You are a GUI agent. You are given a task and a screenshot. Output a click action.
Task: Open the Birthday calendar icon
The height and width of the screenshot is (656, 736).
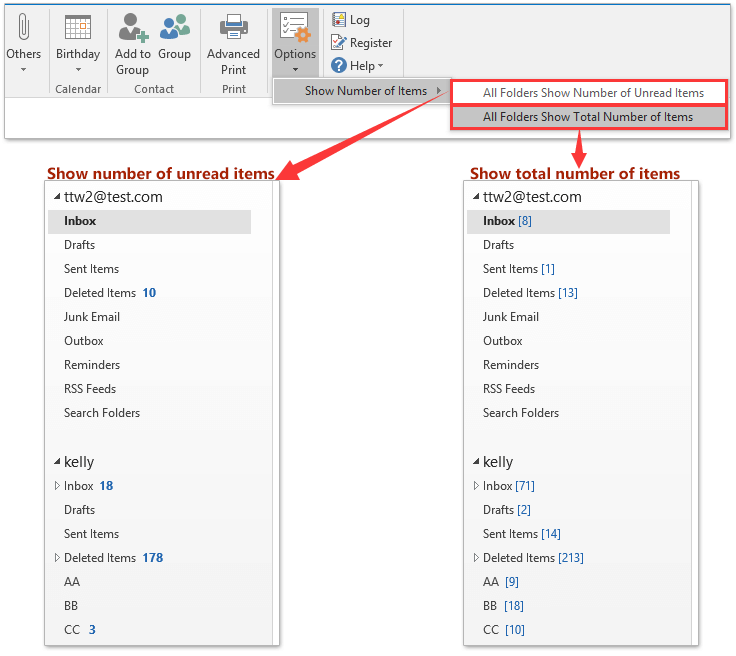(77, 29)
